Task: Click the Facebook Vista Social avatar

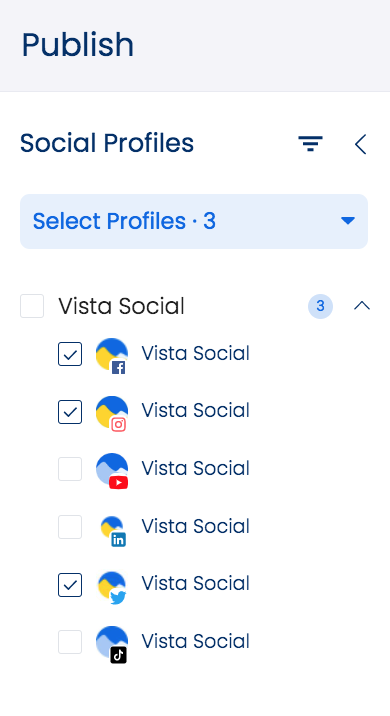Action: 112,355
